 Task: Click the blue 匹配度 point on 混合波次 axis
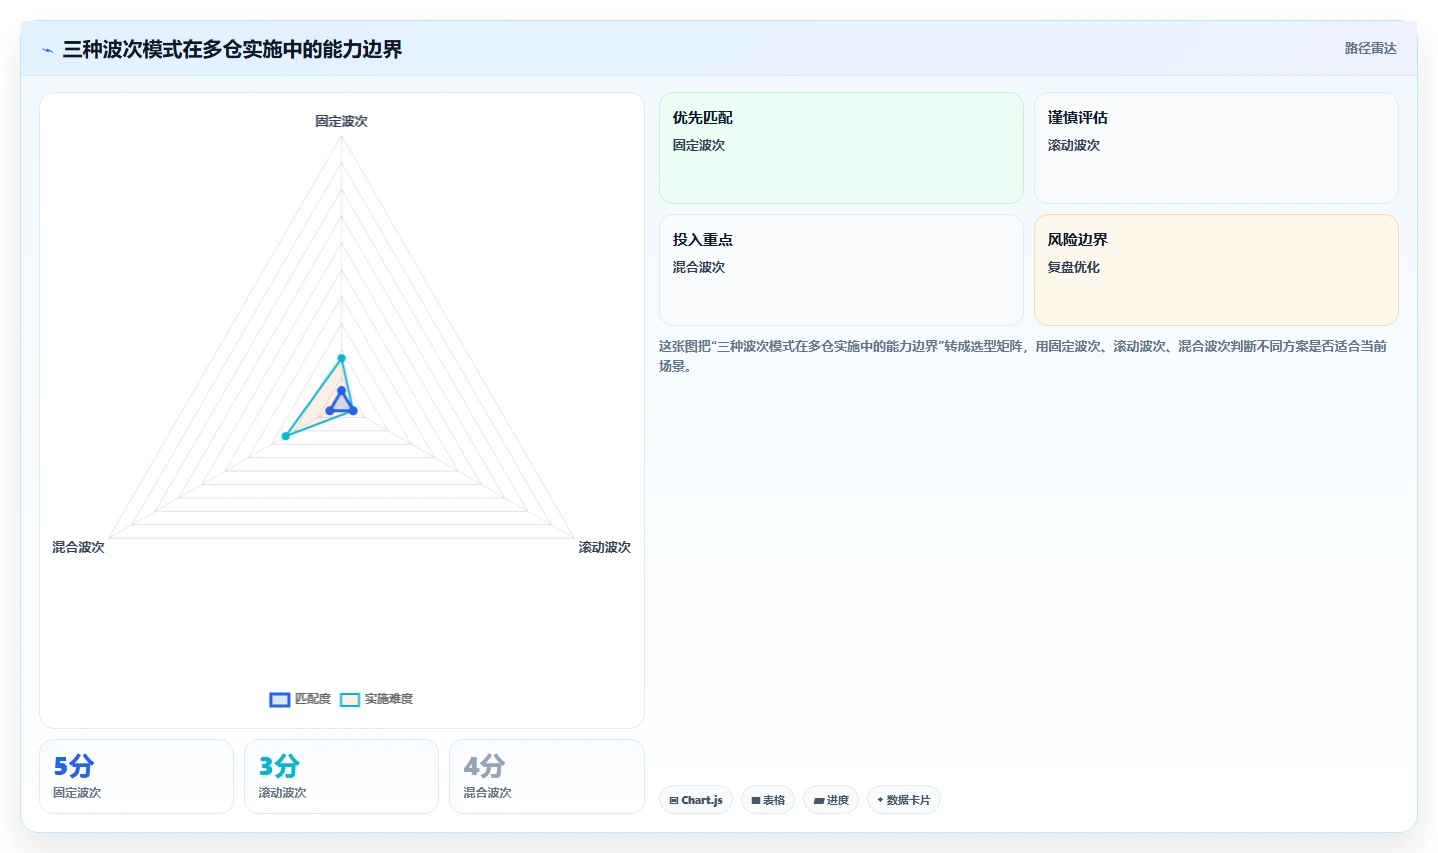click(x=330, y=411)
